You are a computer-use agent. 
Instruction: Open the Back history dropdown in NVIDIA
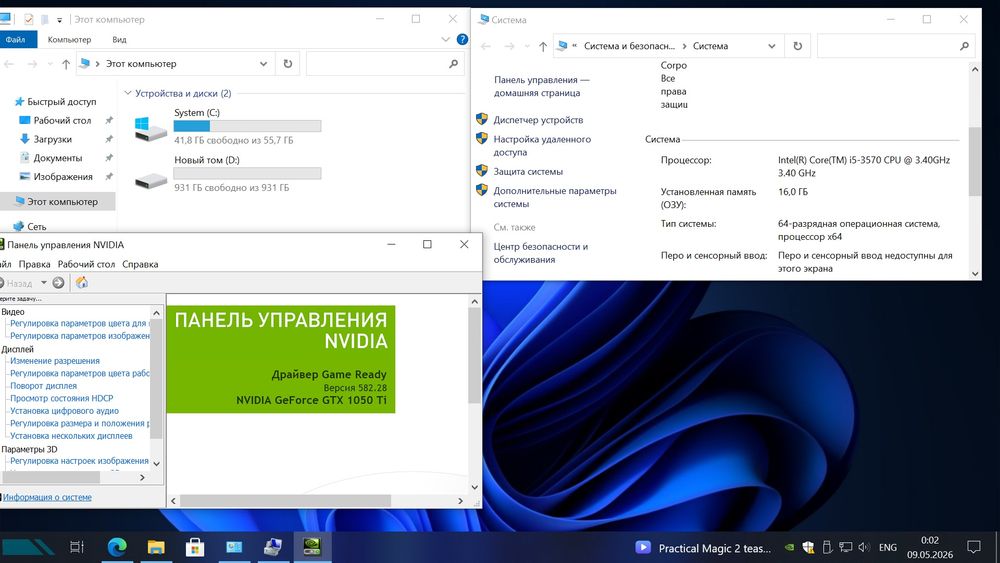[x=44, y=282]
